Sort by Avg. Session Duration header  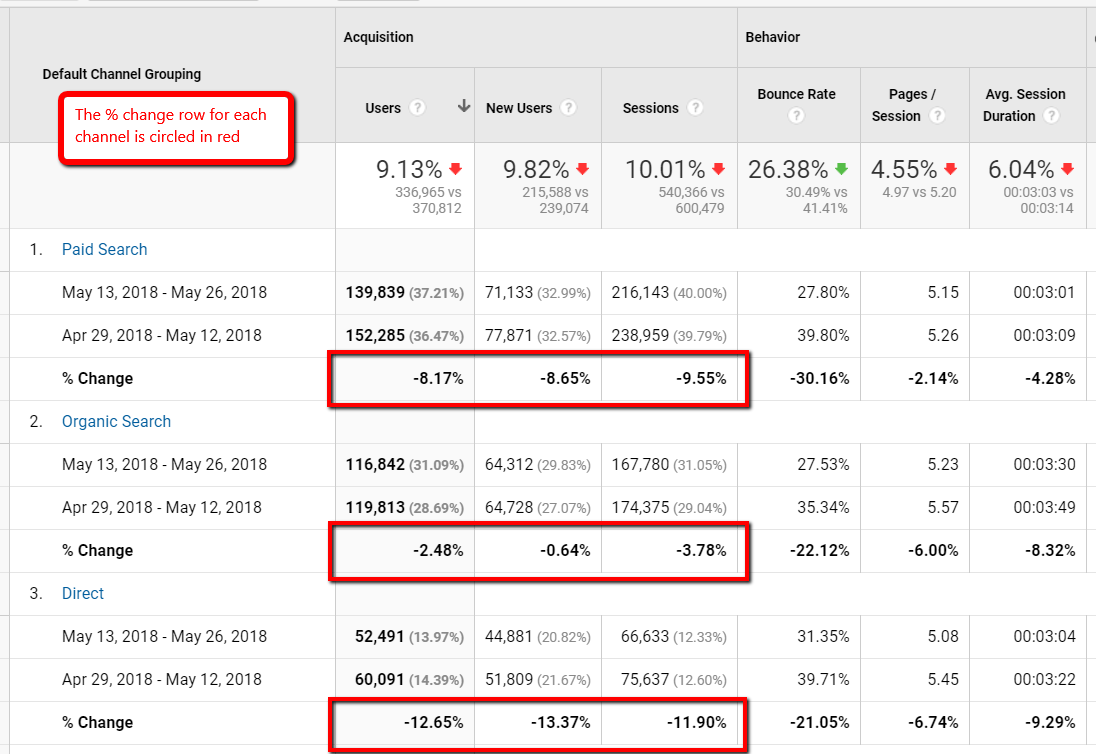pyautogui.click(x=1025, y=105)
